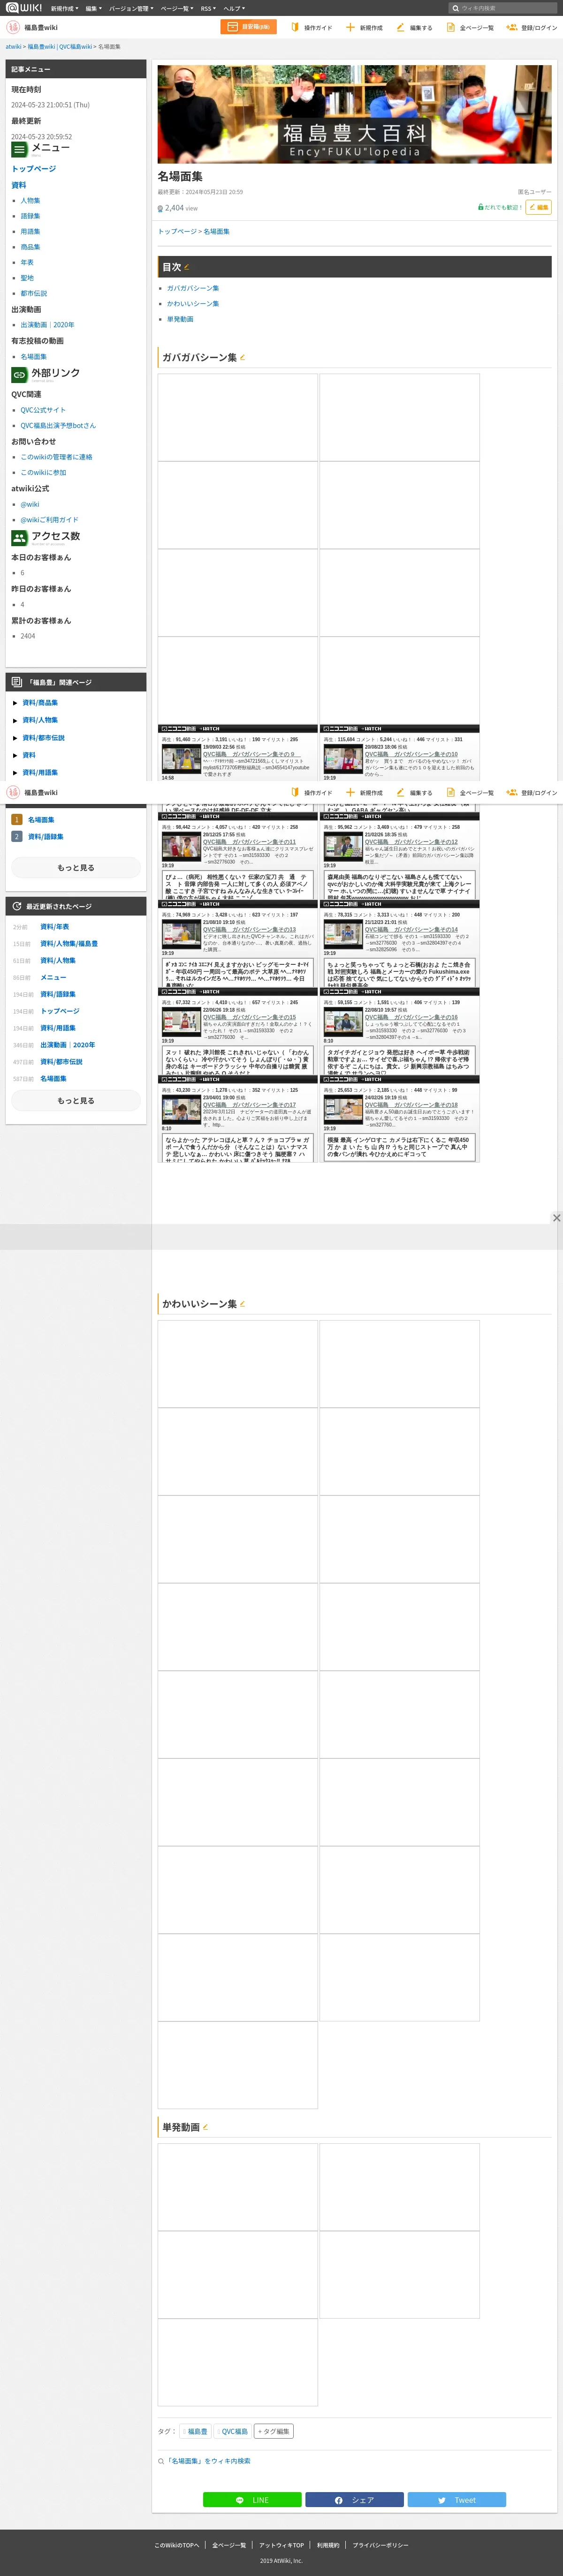Open the RSS dropdown menu
The width and height of the screenshot is (563, 2576).
(208, 8)
